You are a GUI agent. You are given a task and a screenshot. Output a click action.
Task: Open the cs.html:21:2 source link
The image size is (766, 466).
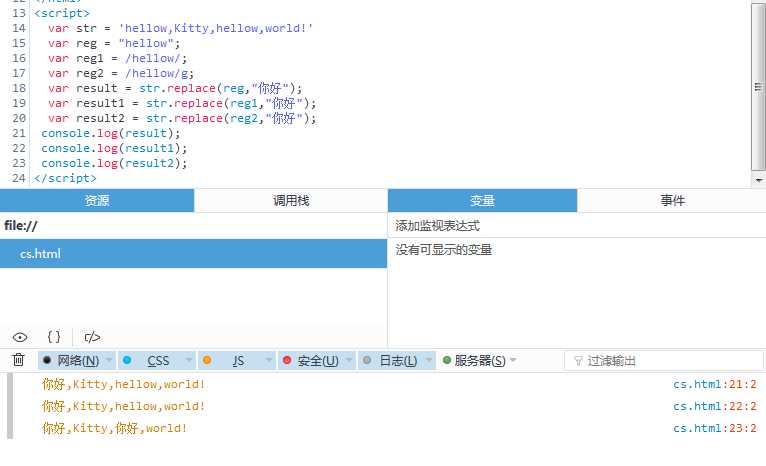[x=715, y=384]
